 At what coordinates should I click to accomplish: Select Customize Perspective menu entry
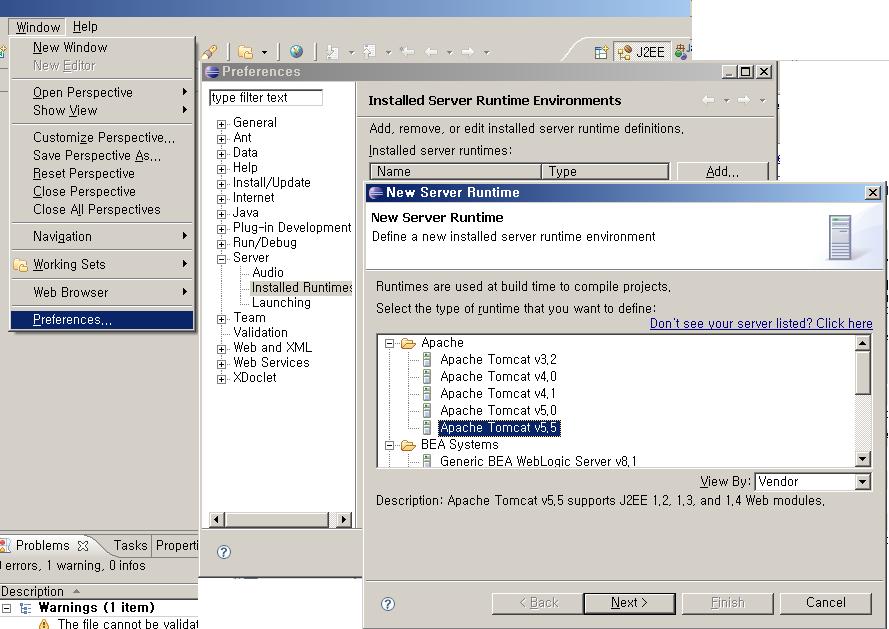104,138
